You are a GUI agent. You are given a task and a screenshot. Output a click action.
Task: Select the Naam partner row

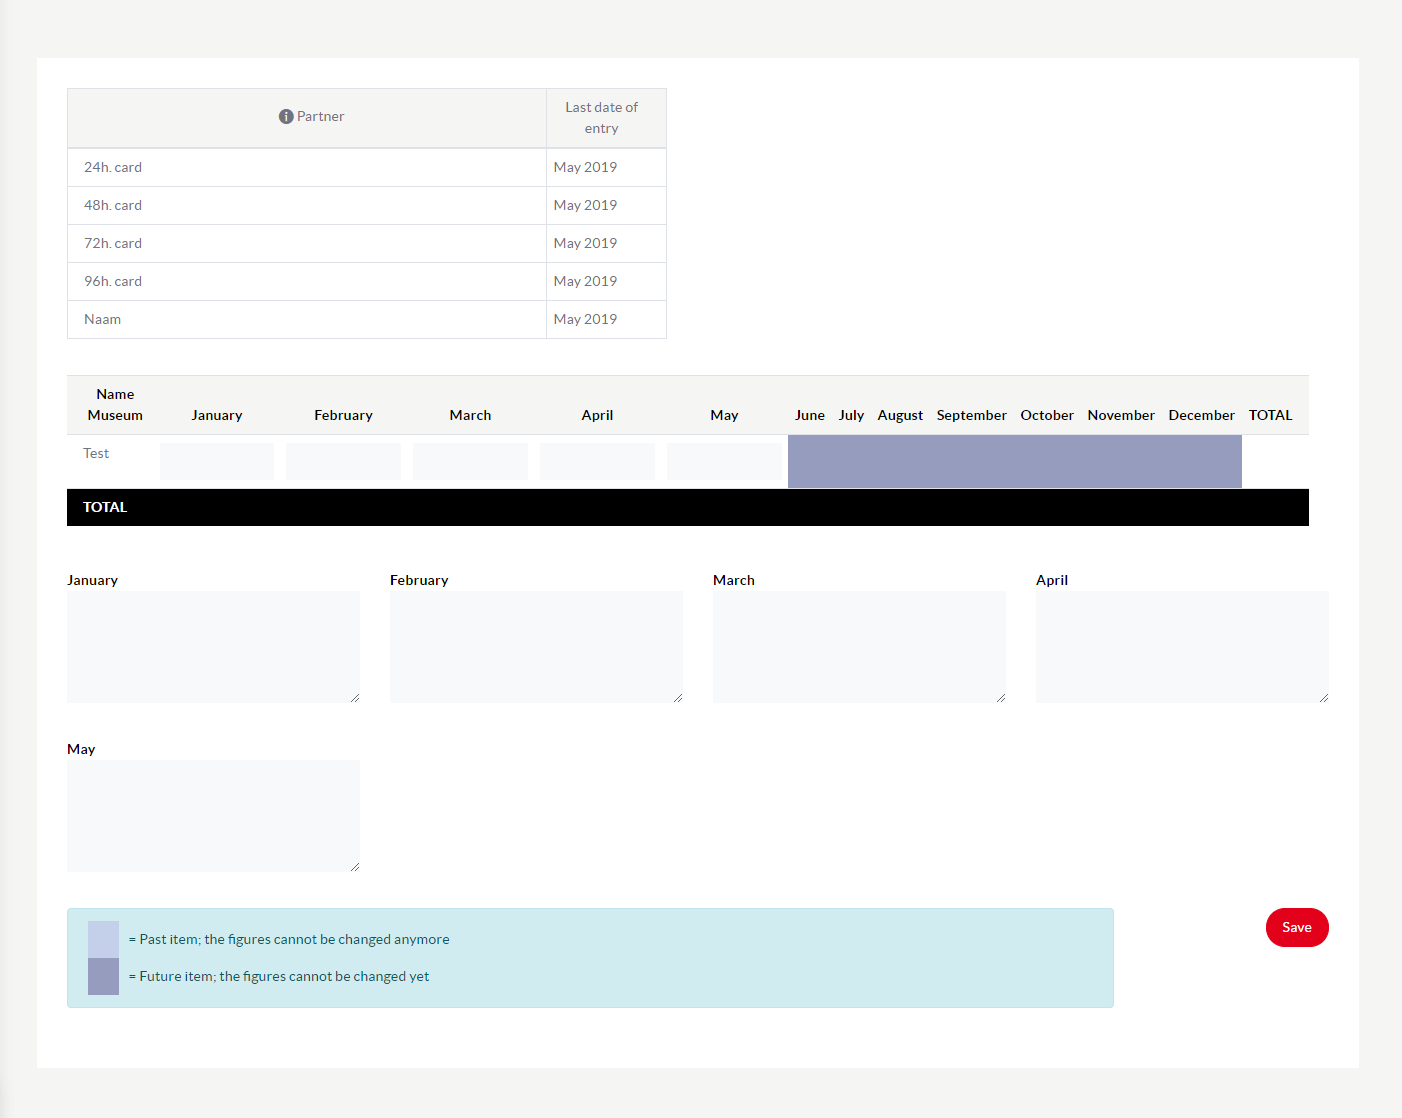(x=367, y=319)
